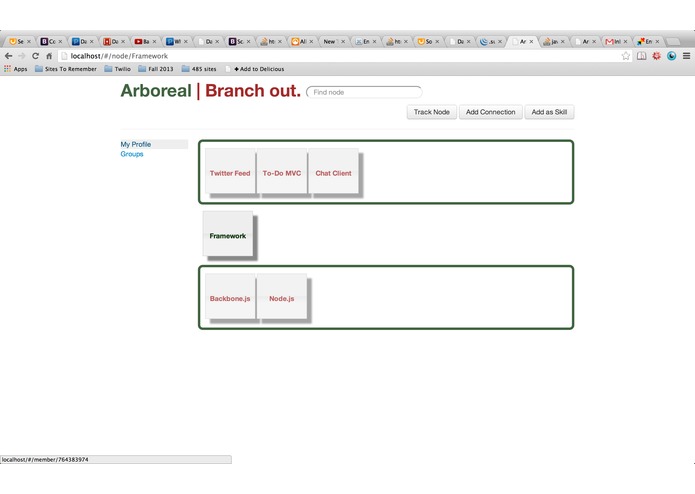Open the Chat Client node card
The width and height of the screenshot is (695, 494).
[333, 171]
